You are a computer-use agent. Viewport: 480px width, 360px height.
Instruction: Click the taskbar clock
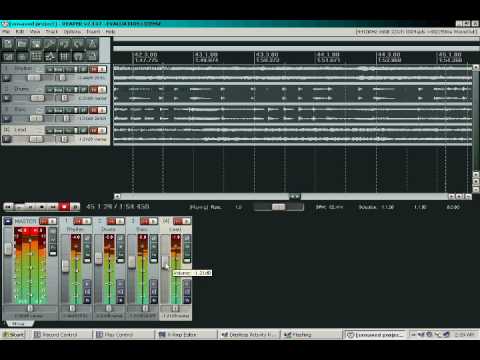tap(464, 334)
